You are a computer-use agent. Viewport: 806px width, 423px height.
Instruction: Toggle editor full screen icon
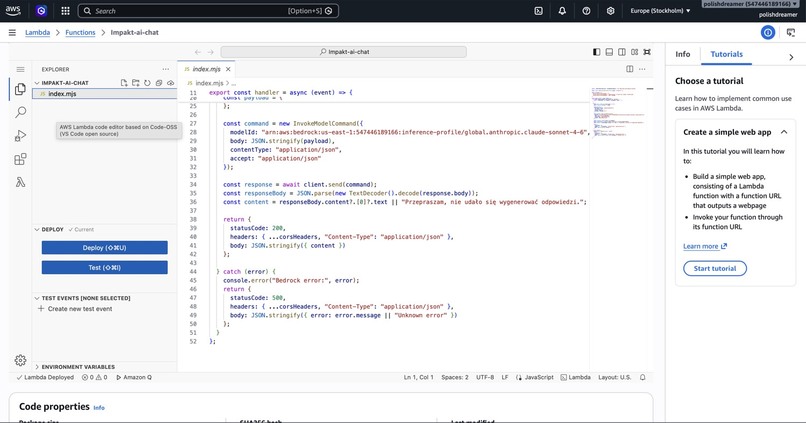(647, 52)
